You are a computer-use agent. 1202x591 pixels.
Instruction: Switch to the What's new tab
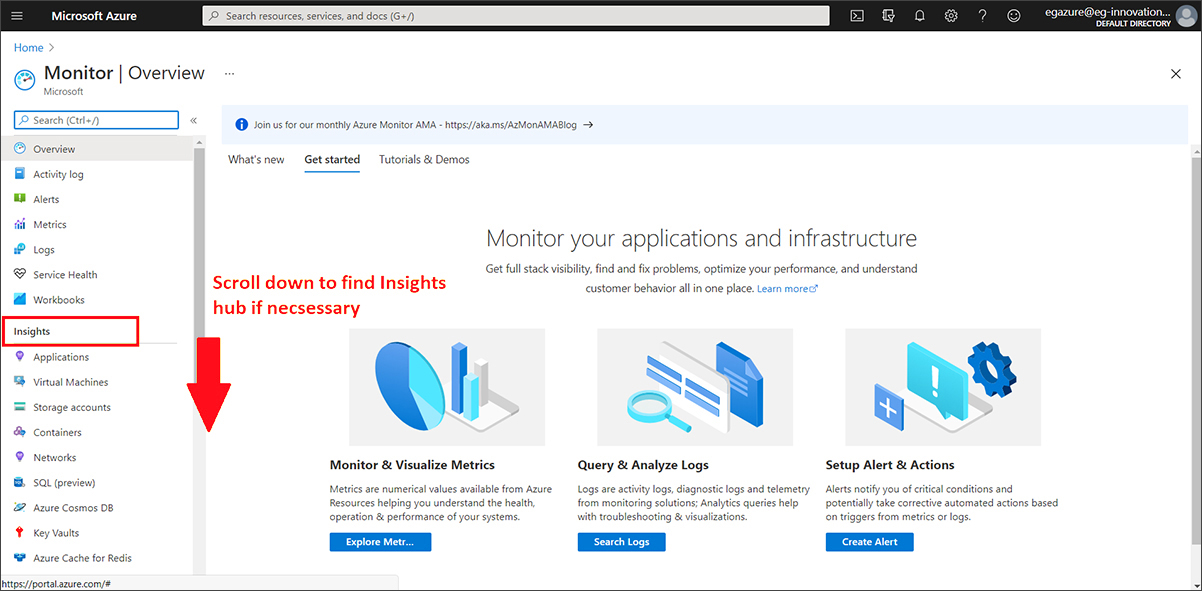point(256,160)
